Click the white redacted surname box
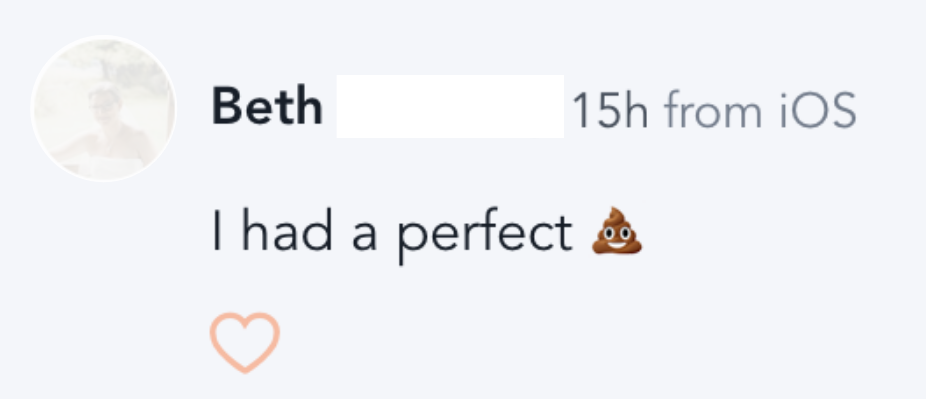 click(450, 106)
